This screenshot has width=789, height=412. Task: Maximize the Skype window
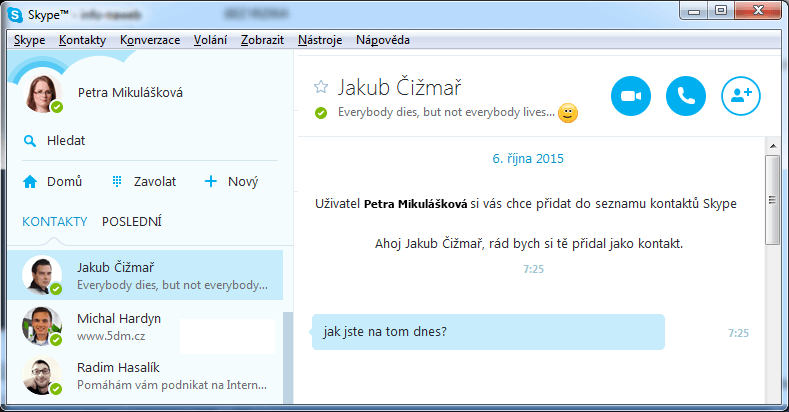721,11
